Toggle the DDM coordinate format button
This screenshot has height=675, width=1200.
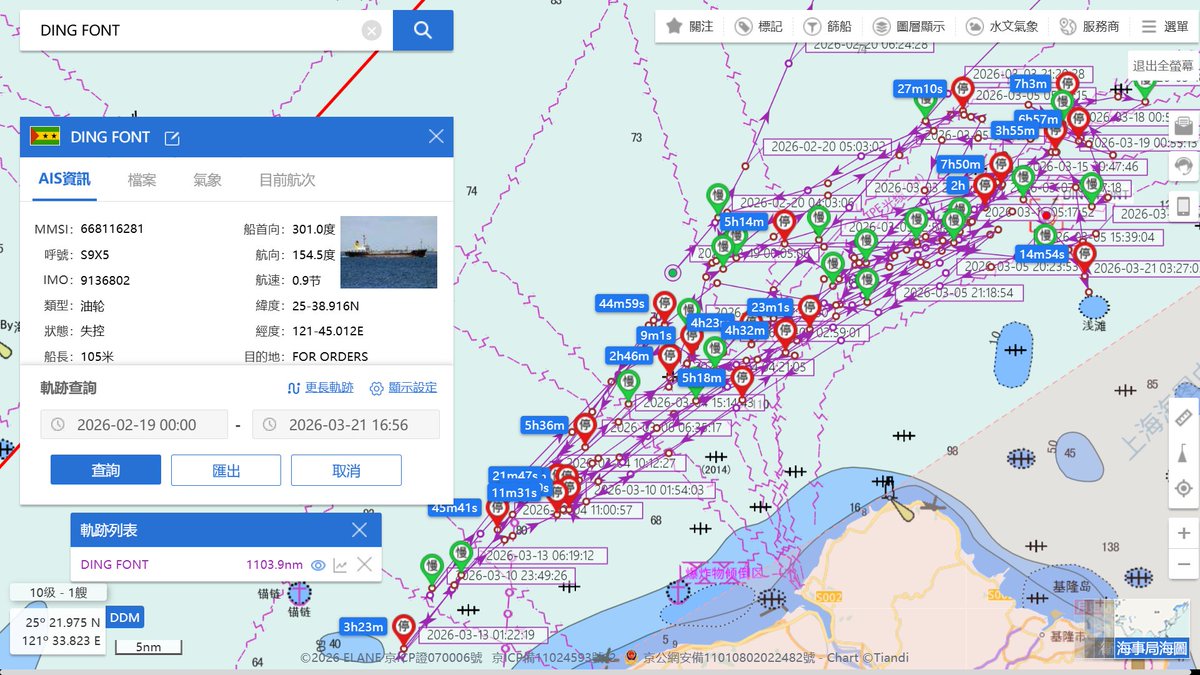124,618
